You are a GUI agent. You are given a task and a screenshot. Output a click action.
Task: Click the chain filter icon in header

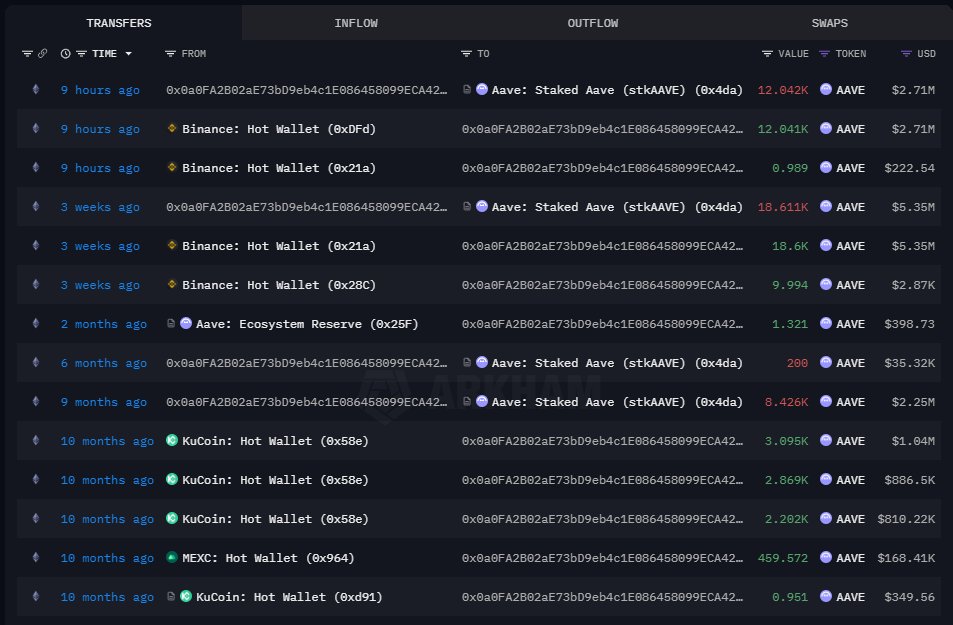[27, 54]
